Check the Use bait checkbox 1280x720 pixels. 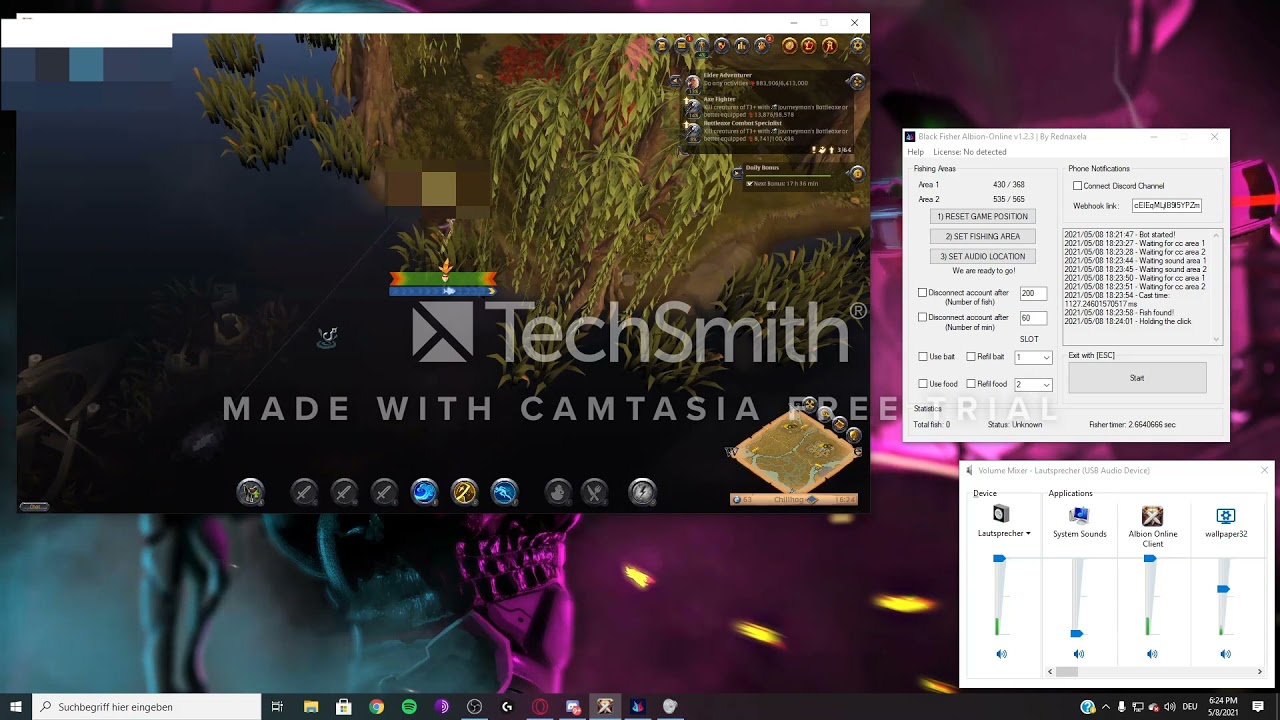[923, 357]
